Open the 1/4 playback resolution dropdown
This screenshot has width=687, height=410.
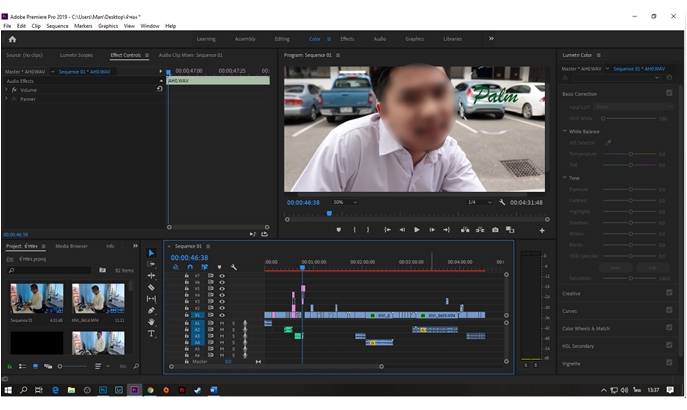[477, 202]
